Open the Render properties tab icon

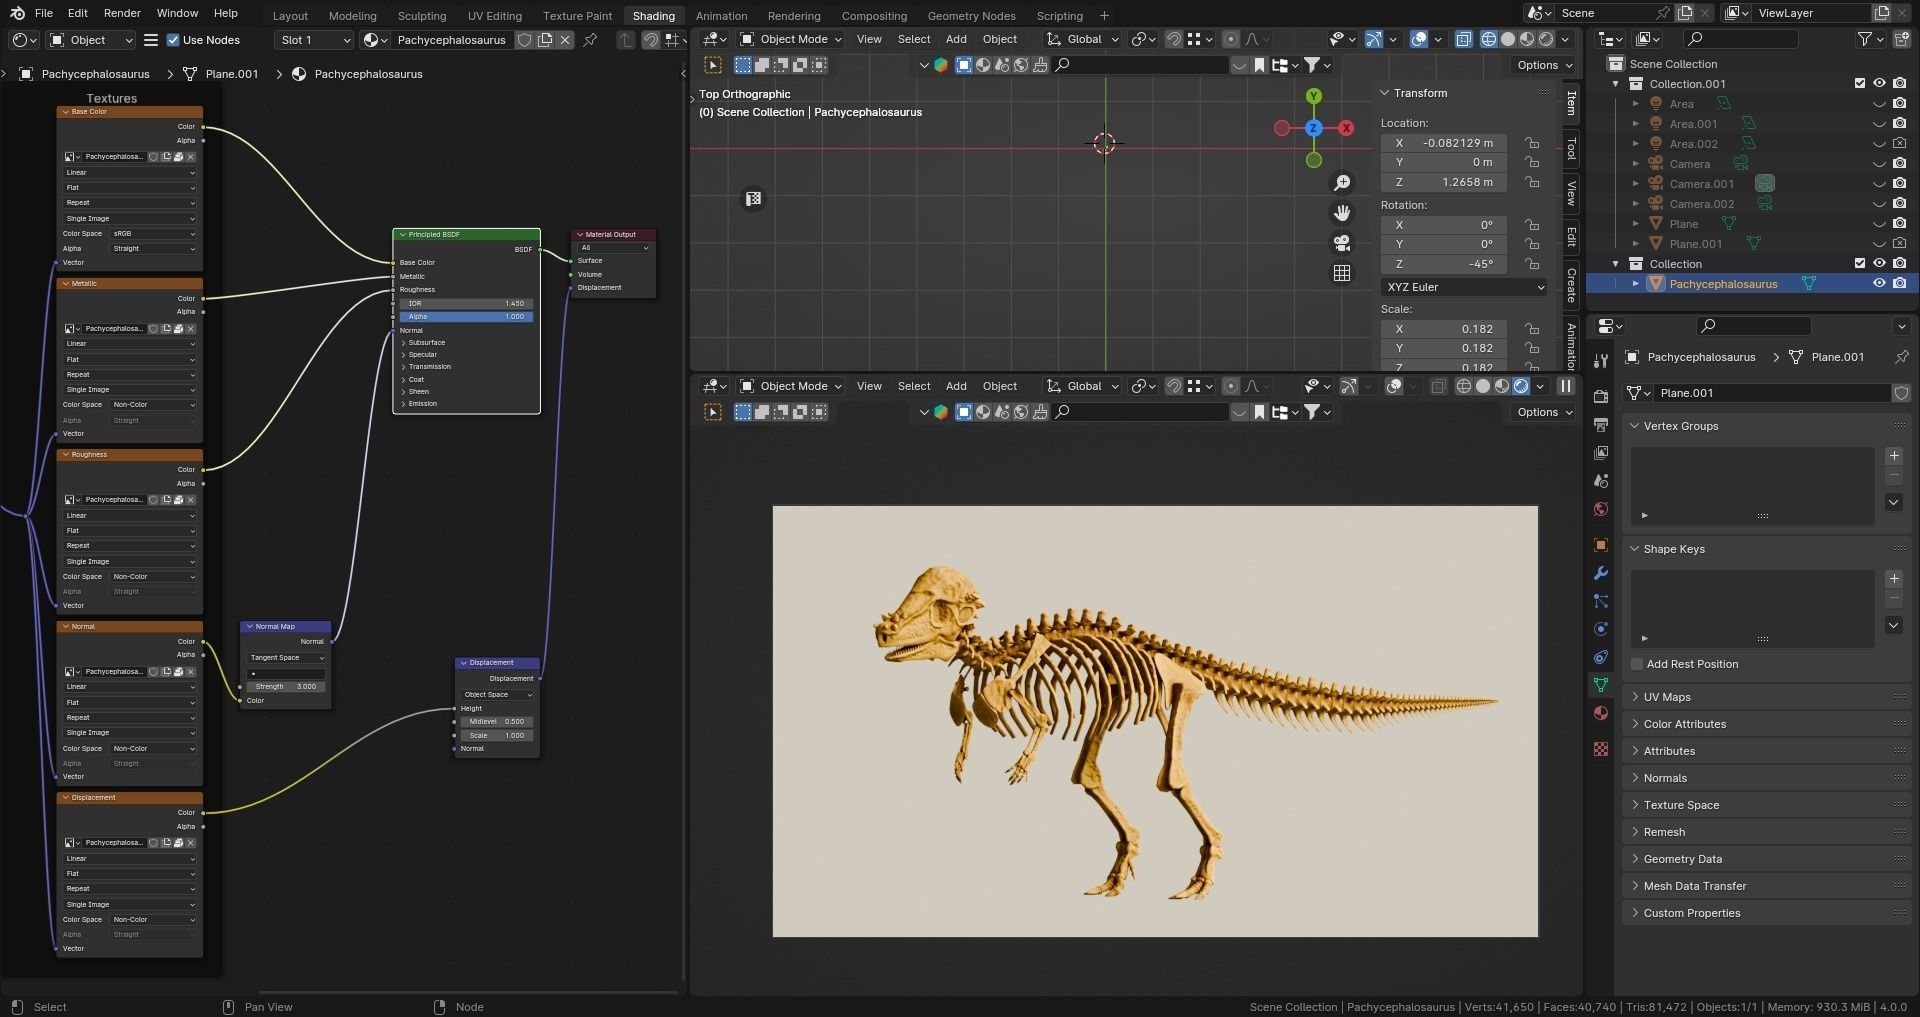(x=1601, y=397)
